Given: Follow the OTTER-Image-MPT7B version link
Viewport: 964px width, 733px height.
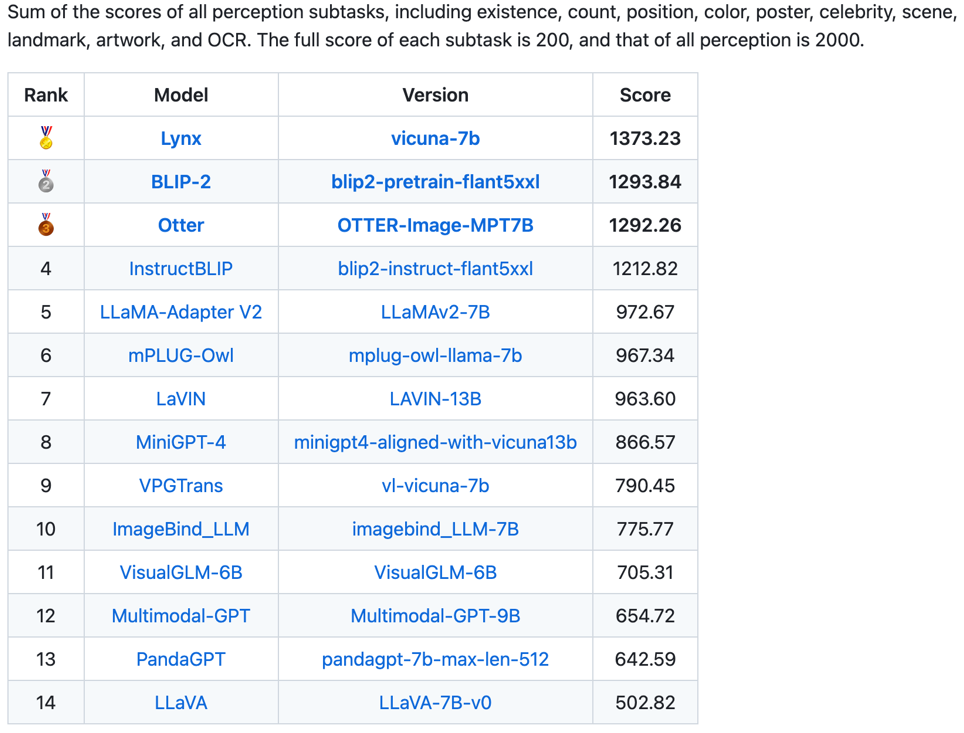Looking at the screenshot, I should pyautogui.click(x=435, y=225).
